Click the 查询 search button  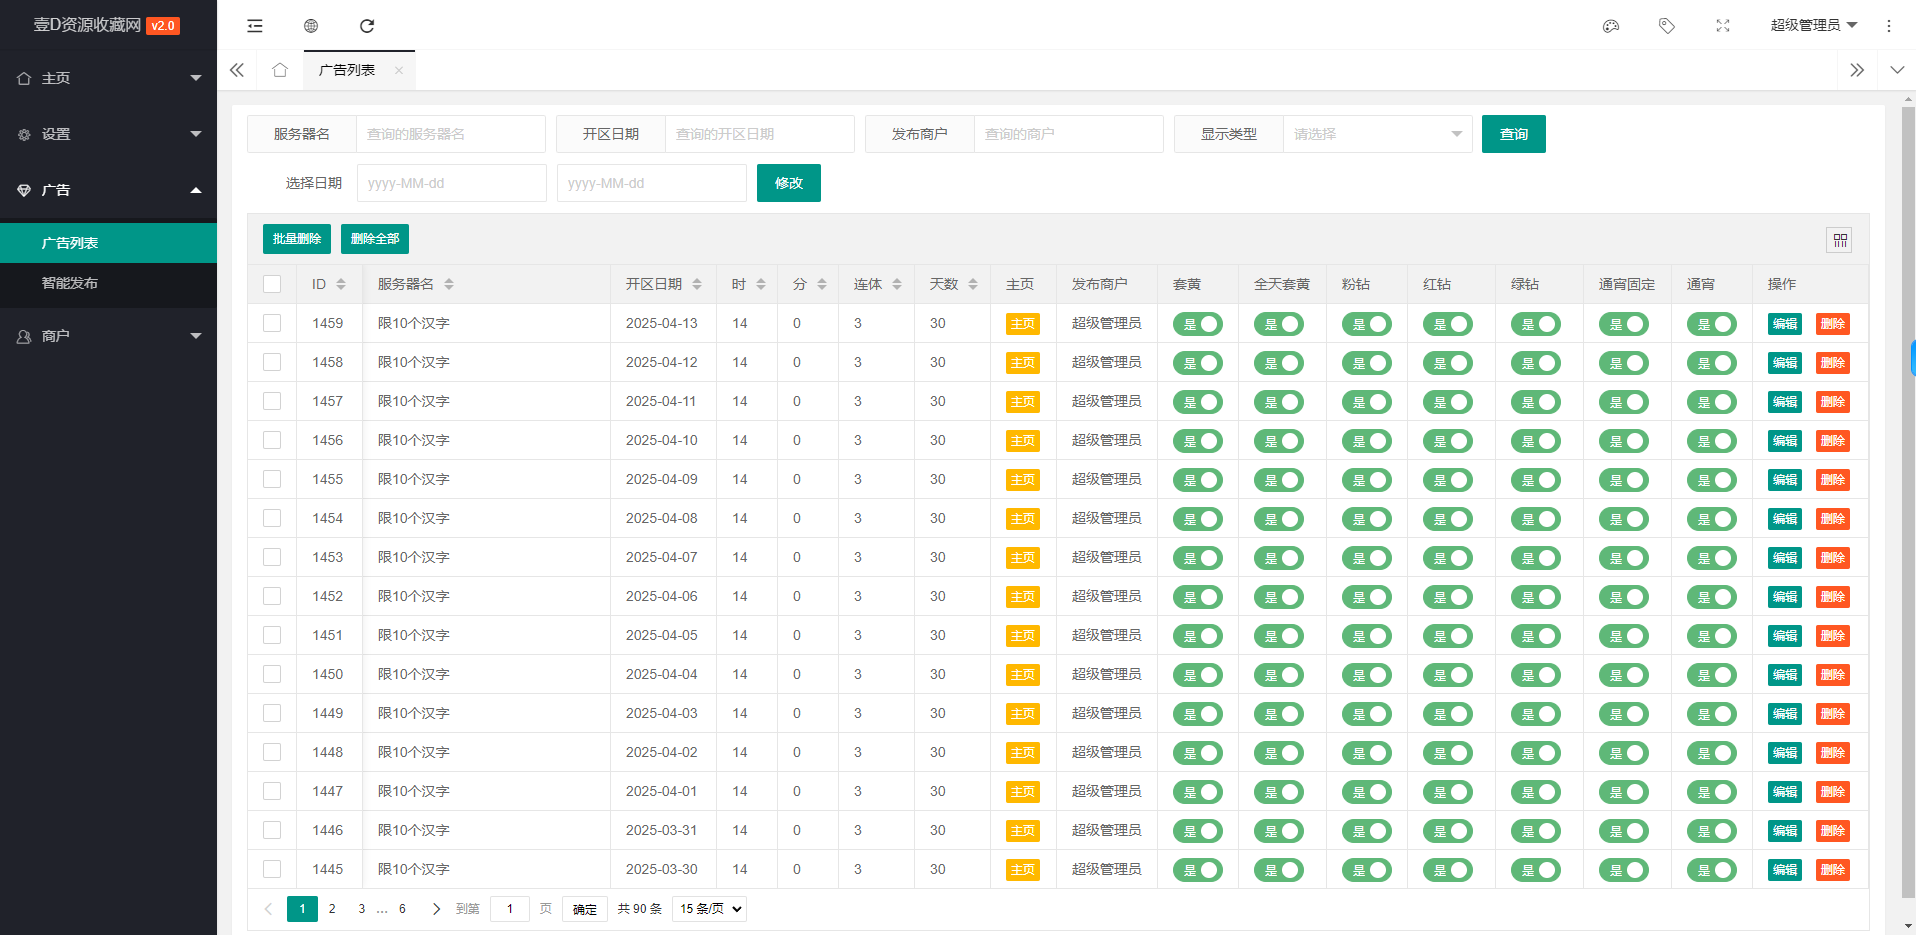[1513, 133]
